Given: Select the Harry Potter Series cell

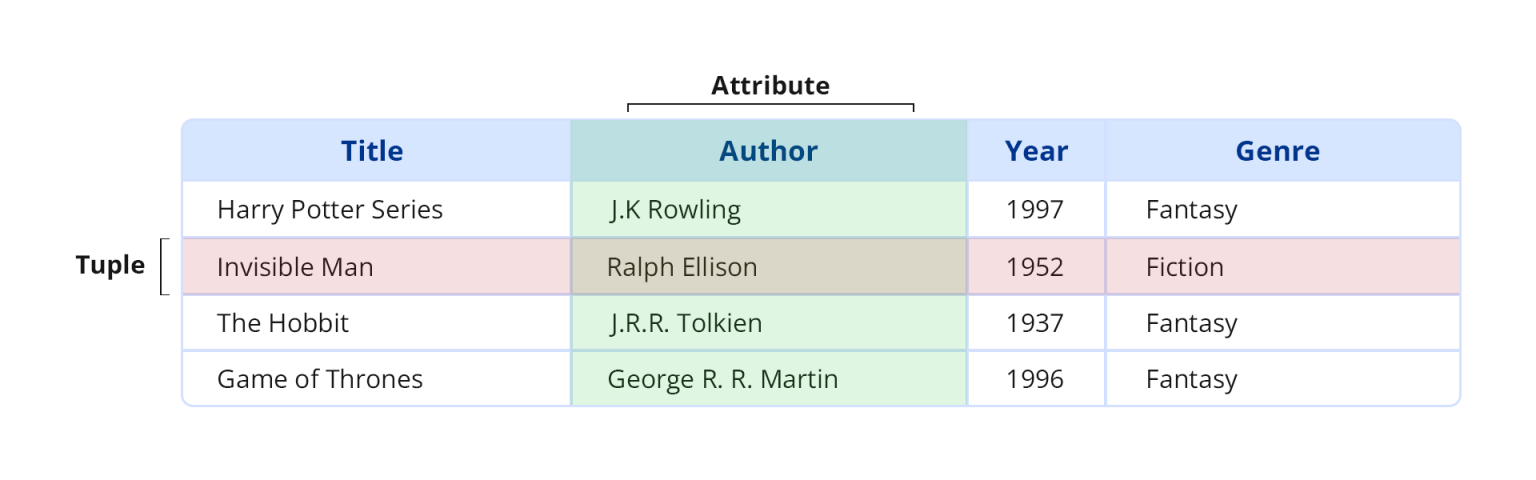Looking at the screenshot, I should 330,210.
